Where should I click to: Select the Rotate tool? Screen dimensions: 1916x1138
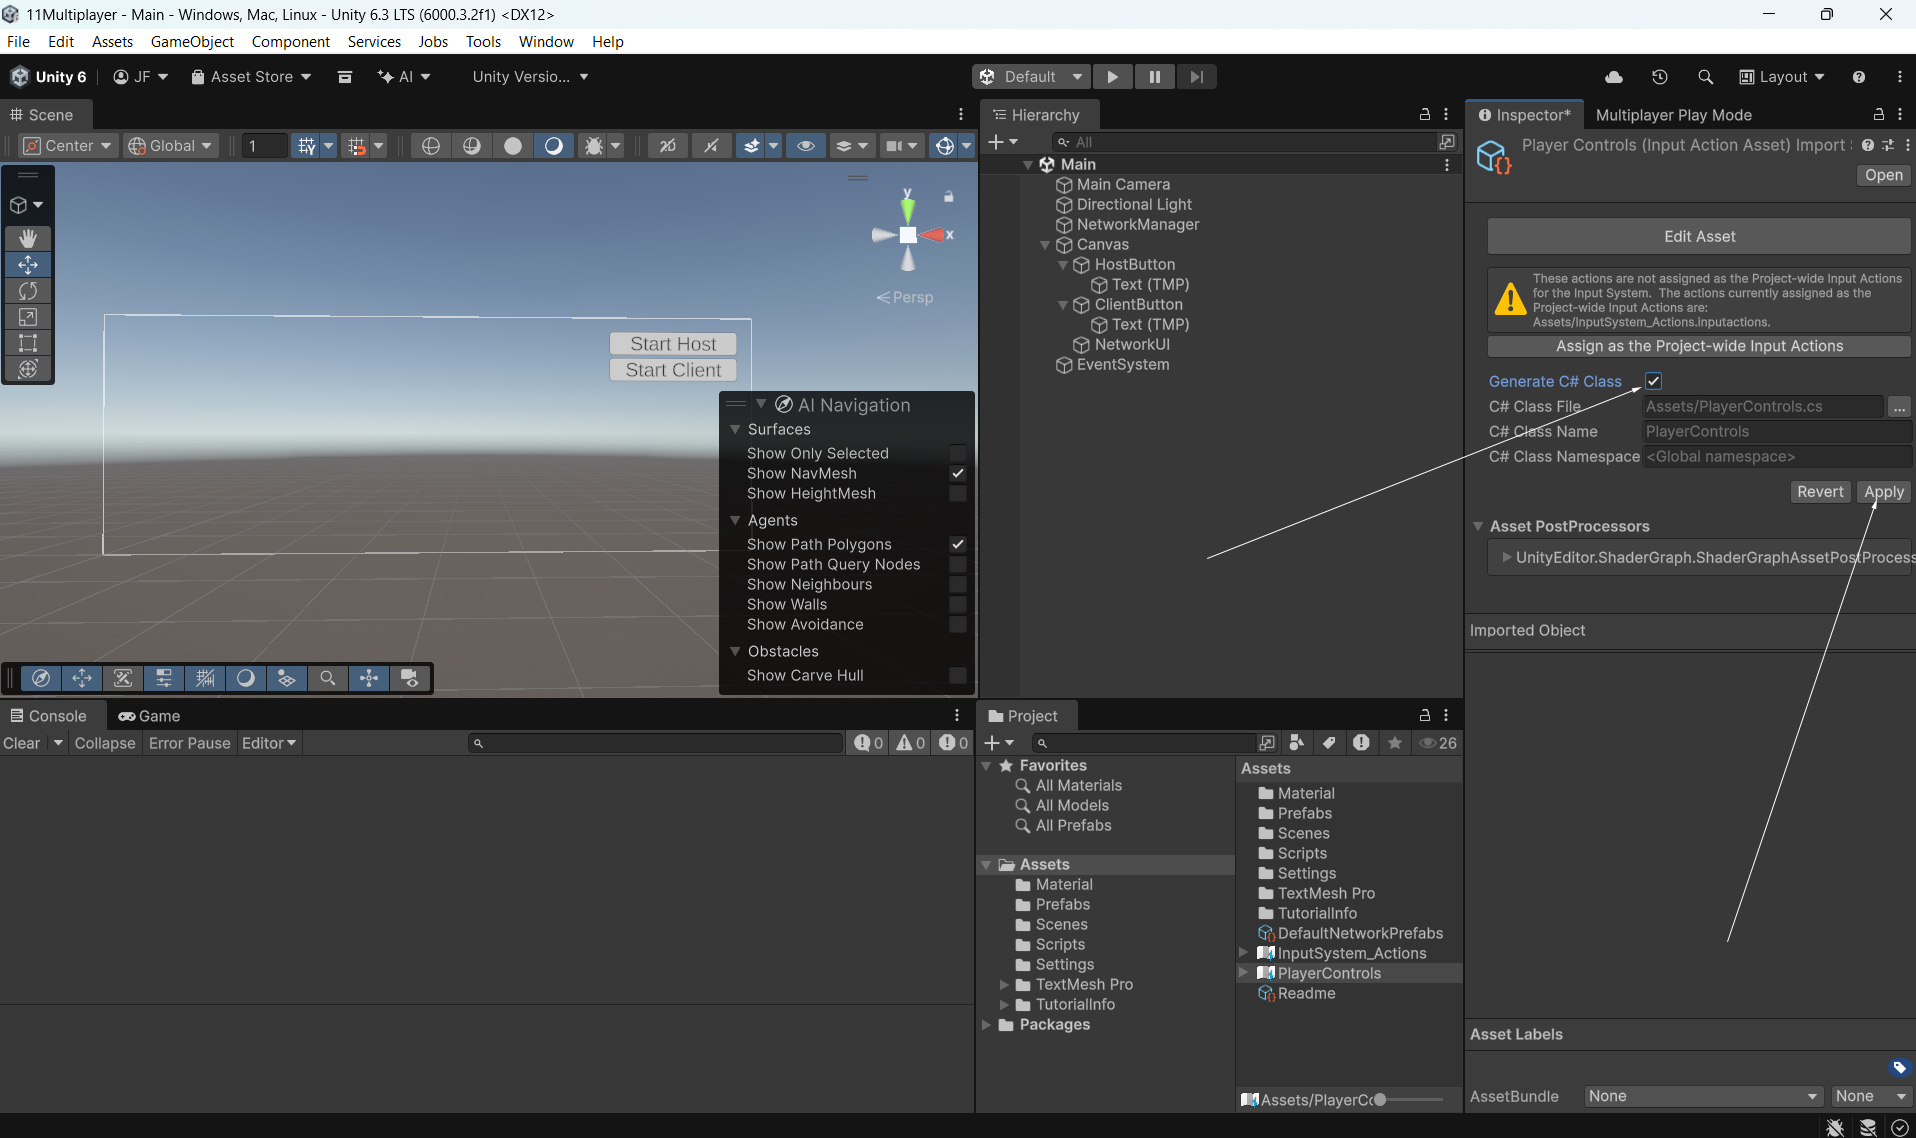[28, 291]
